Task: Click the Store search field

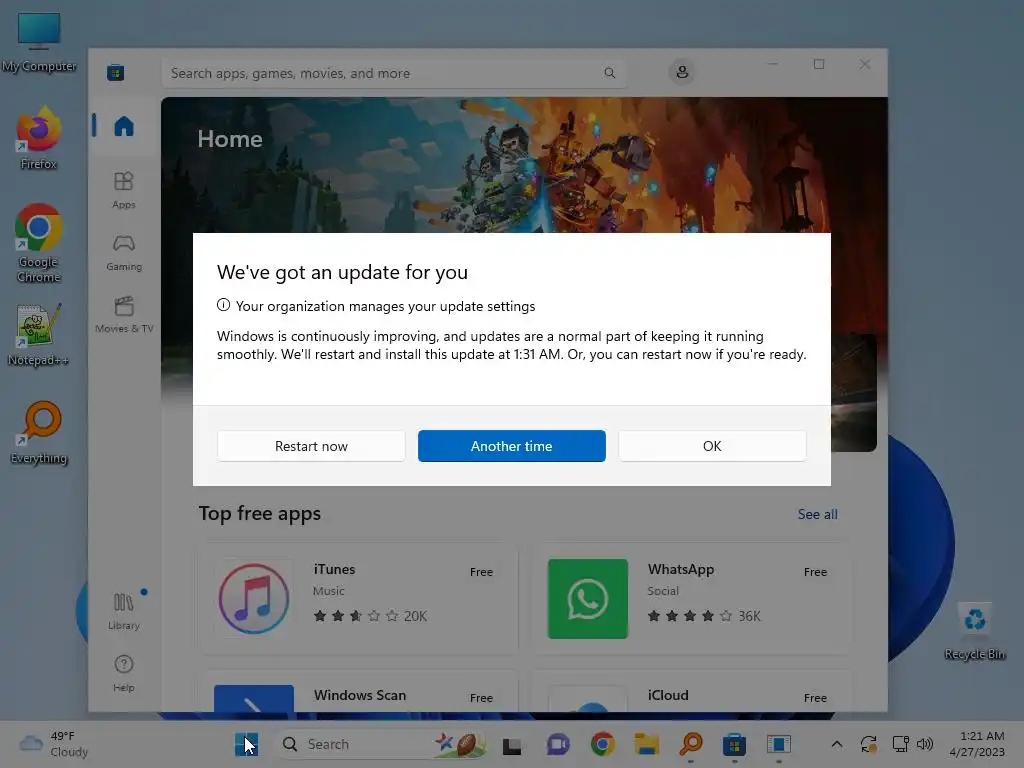Action: tap(394, 73)
